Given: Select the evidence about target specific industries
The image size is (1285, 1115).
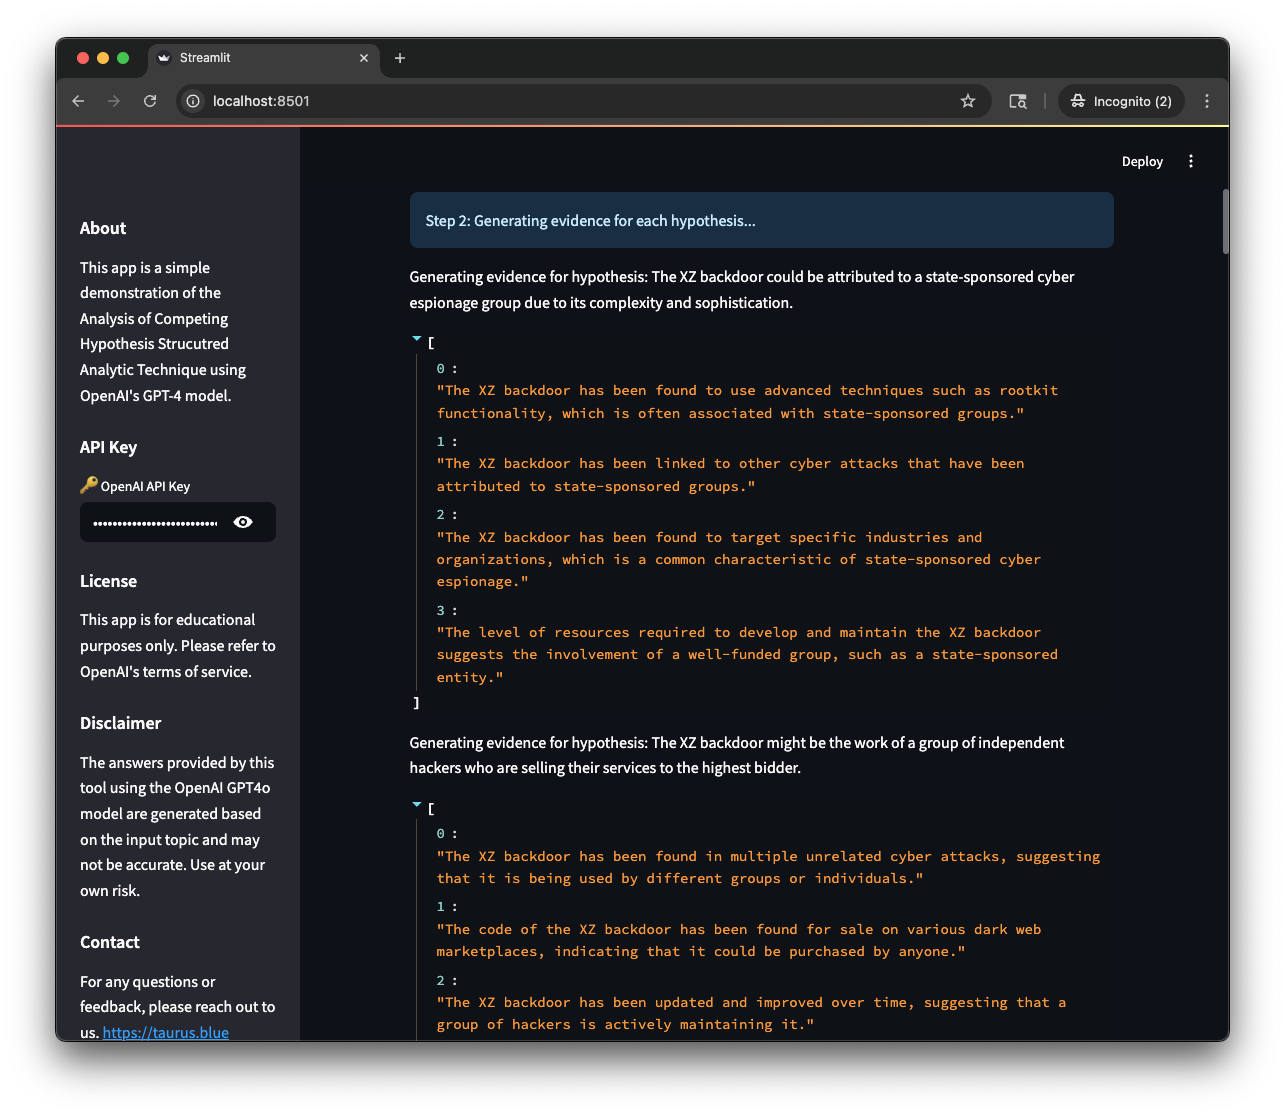Looking at the screenshot, I should coord(738,559).
